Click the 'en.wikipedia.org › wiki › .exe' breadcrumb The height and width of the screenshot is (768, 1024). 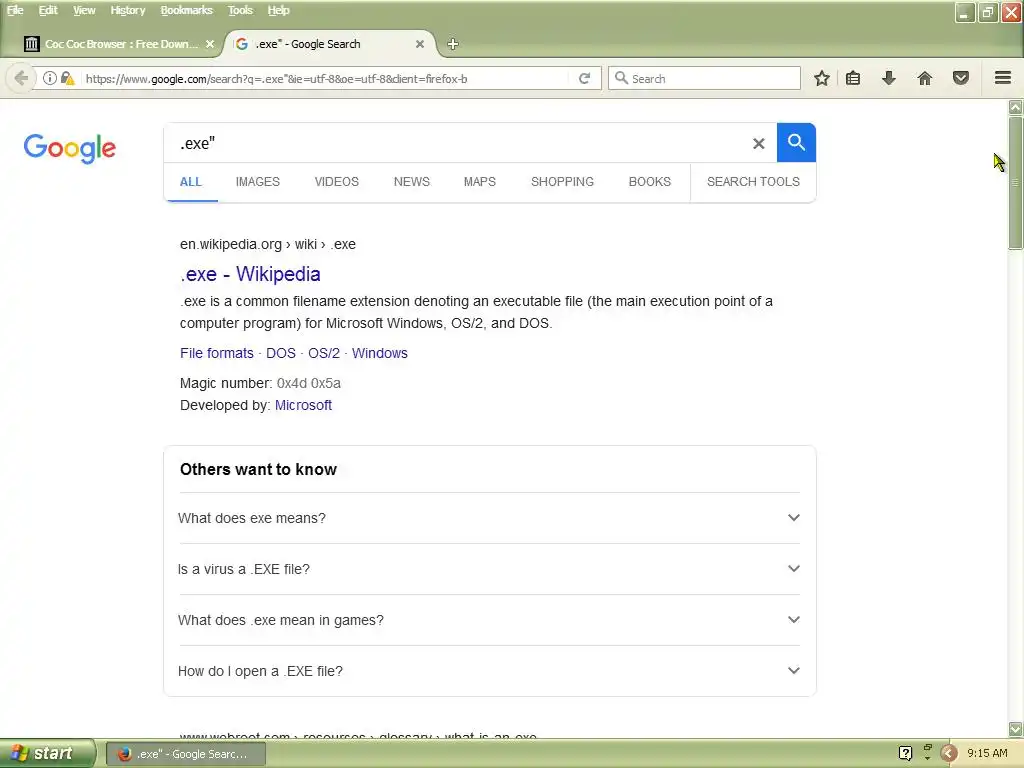(x=268, y=244)
